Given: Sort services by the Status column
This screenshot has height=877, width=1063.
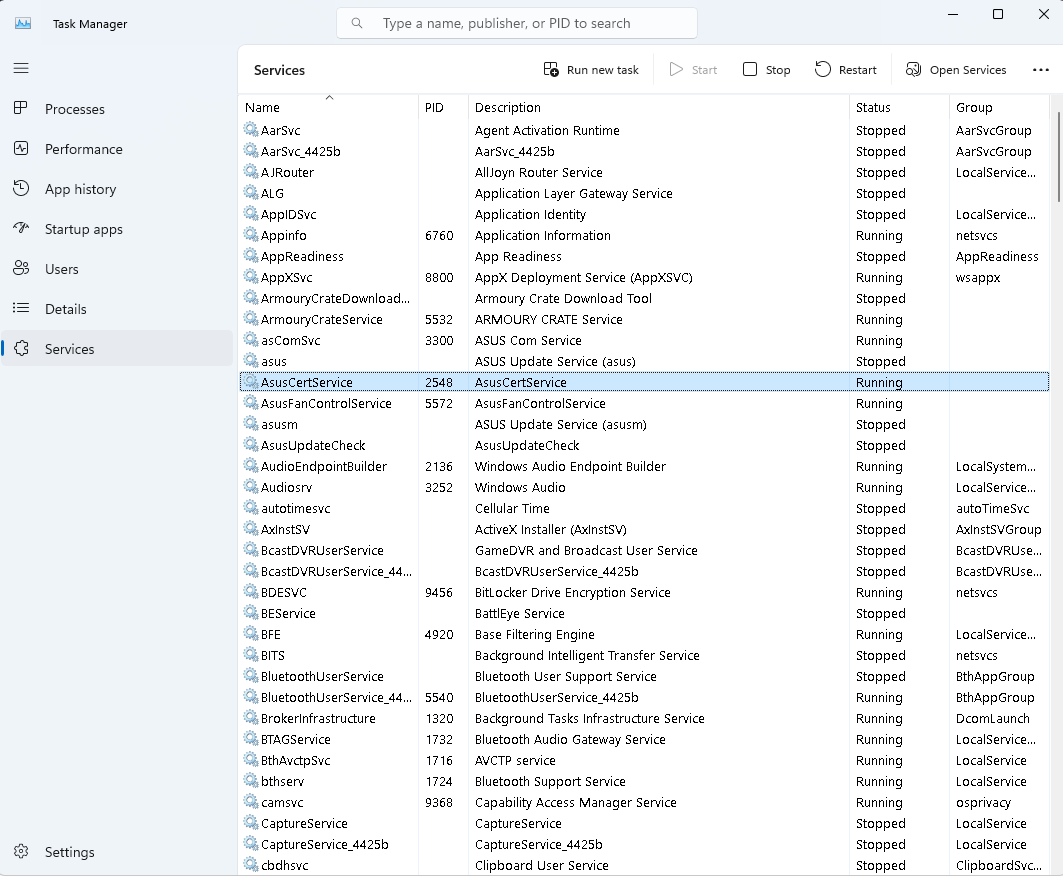Looking at the screenshot, I should click(873, 108).
